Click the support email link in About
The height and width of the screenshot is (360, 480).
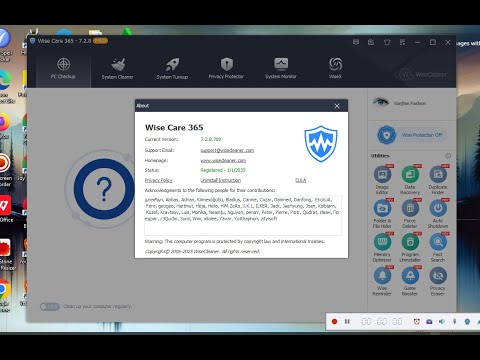pos(227,150)
